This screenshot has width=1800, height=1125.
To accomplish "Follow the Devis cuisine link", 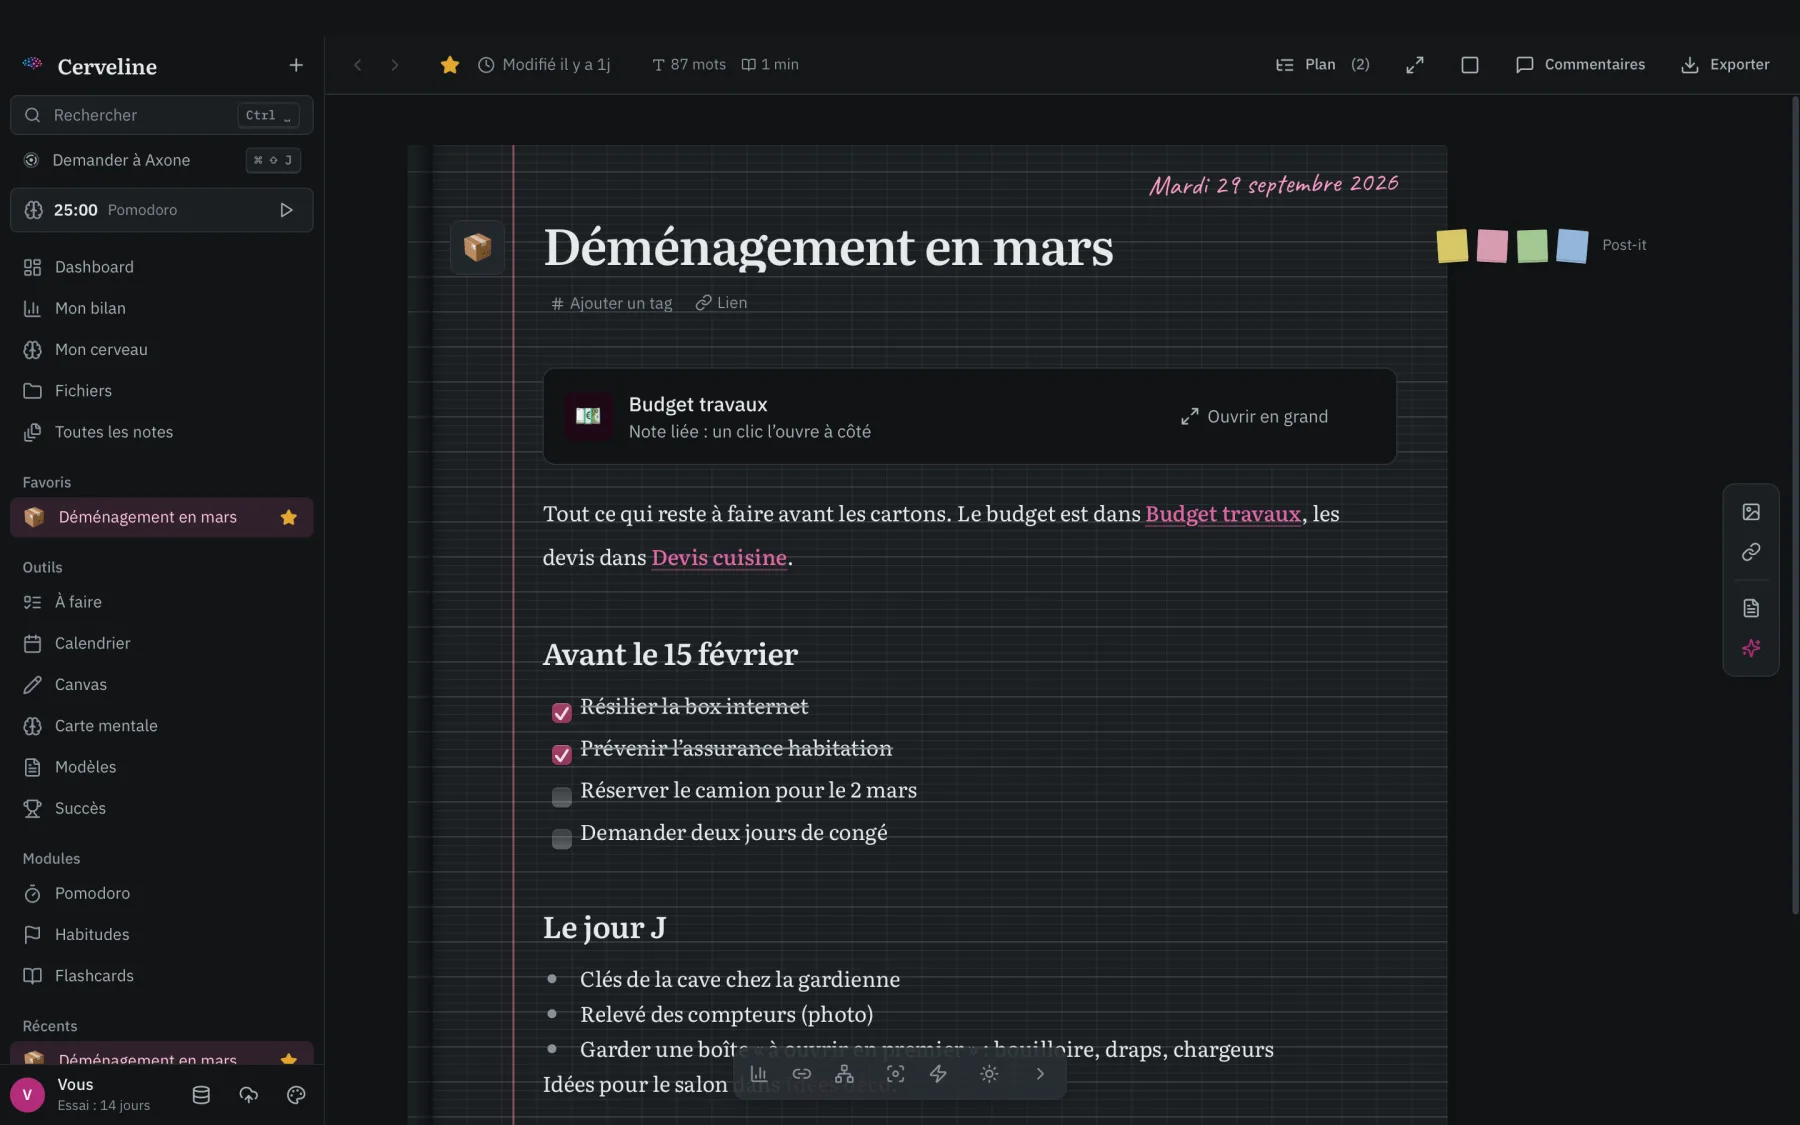I will [x=719, y=558].
